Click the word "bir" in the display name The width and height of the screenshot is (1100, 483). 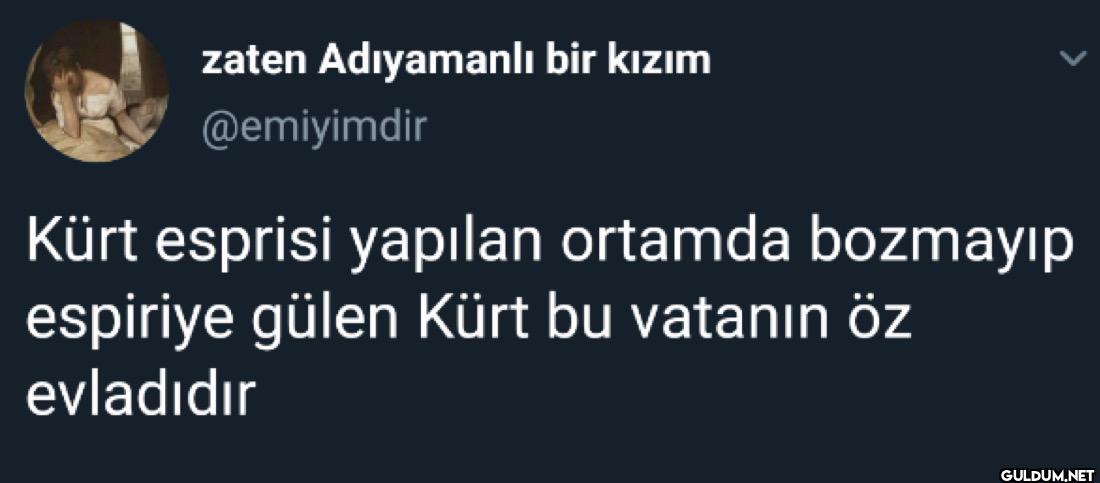(575, 63)
